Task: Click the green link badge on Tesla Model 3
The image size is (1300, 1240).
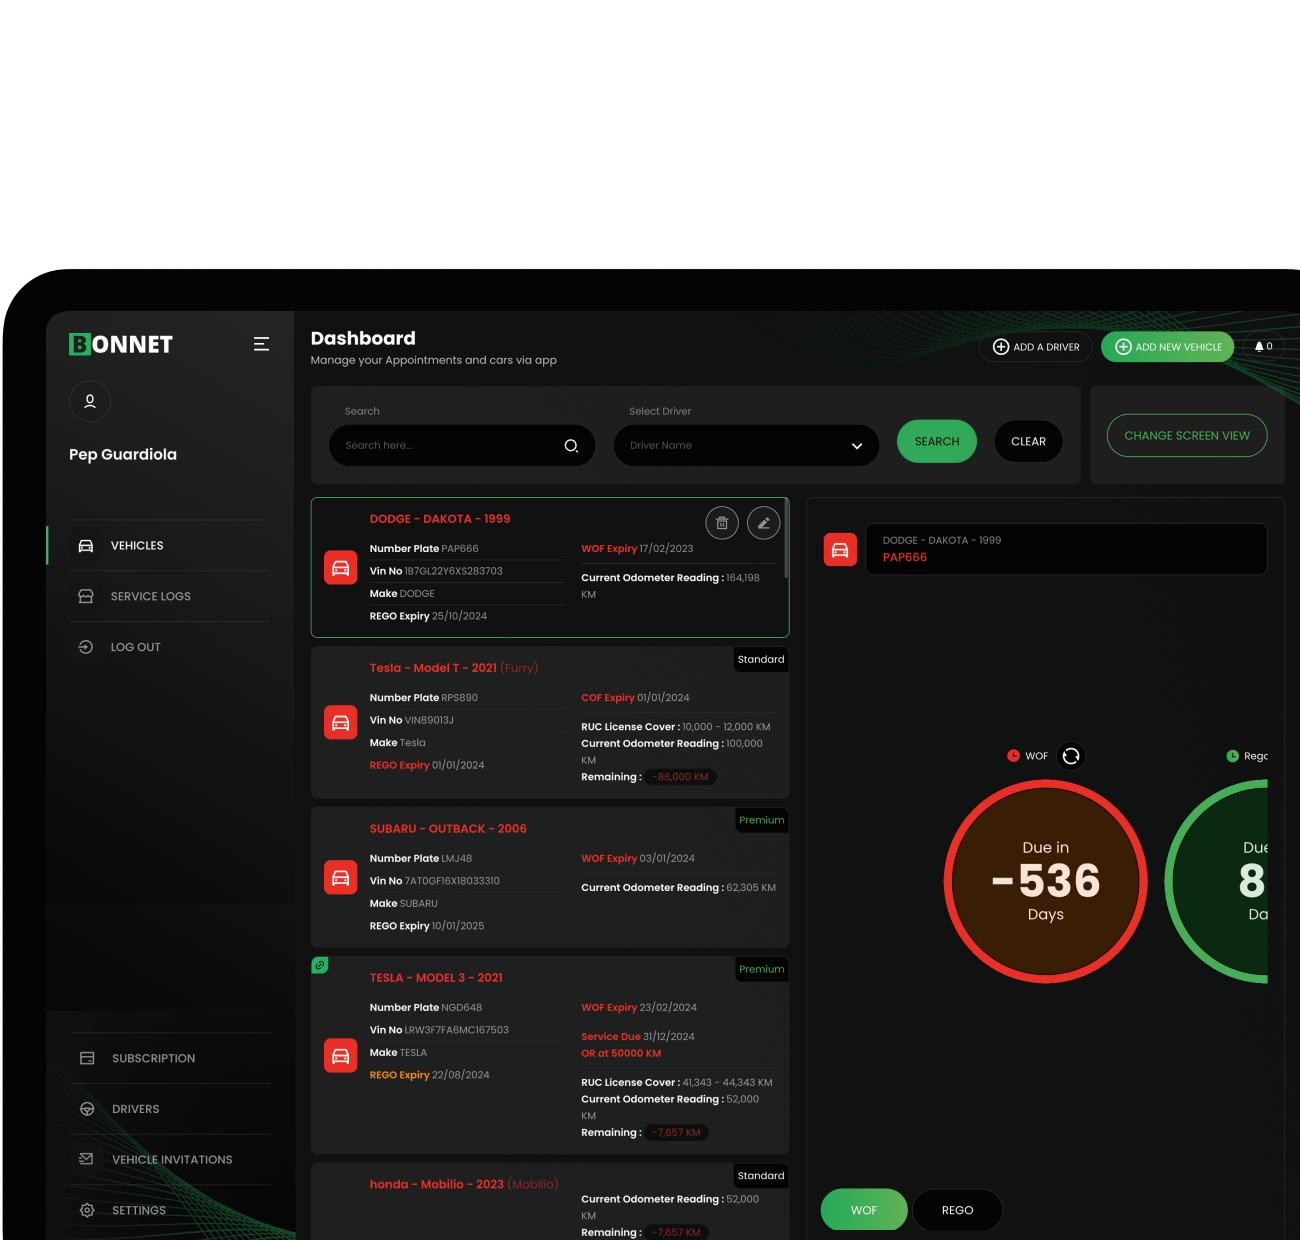Action: tap(320, 965)
